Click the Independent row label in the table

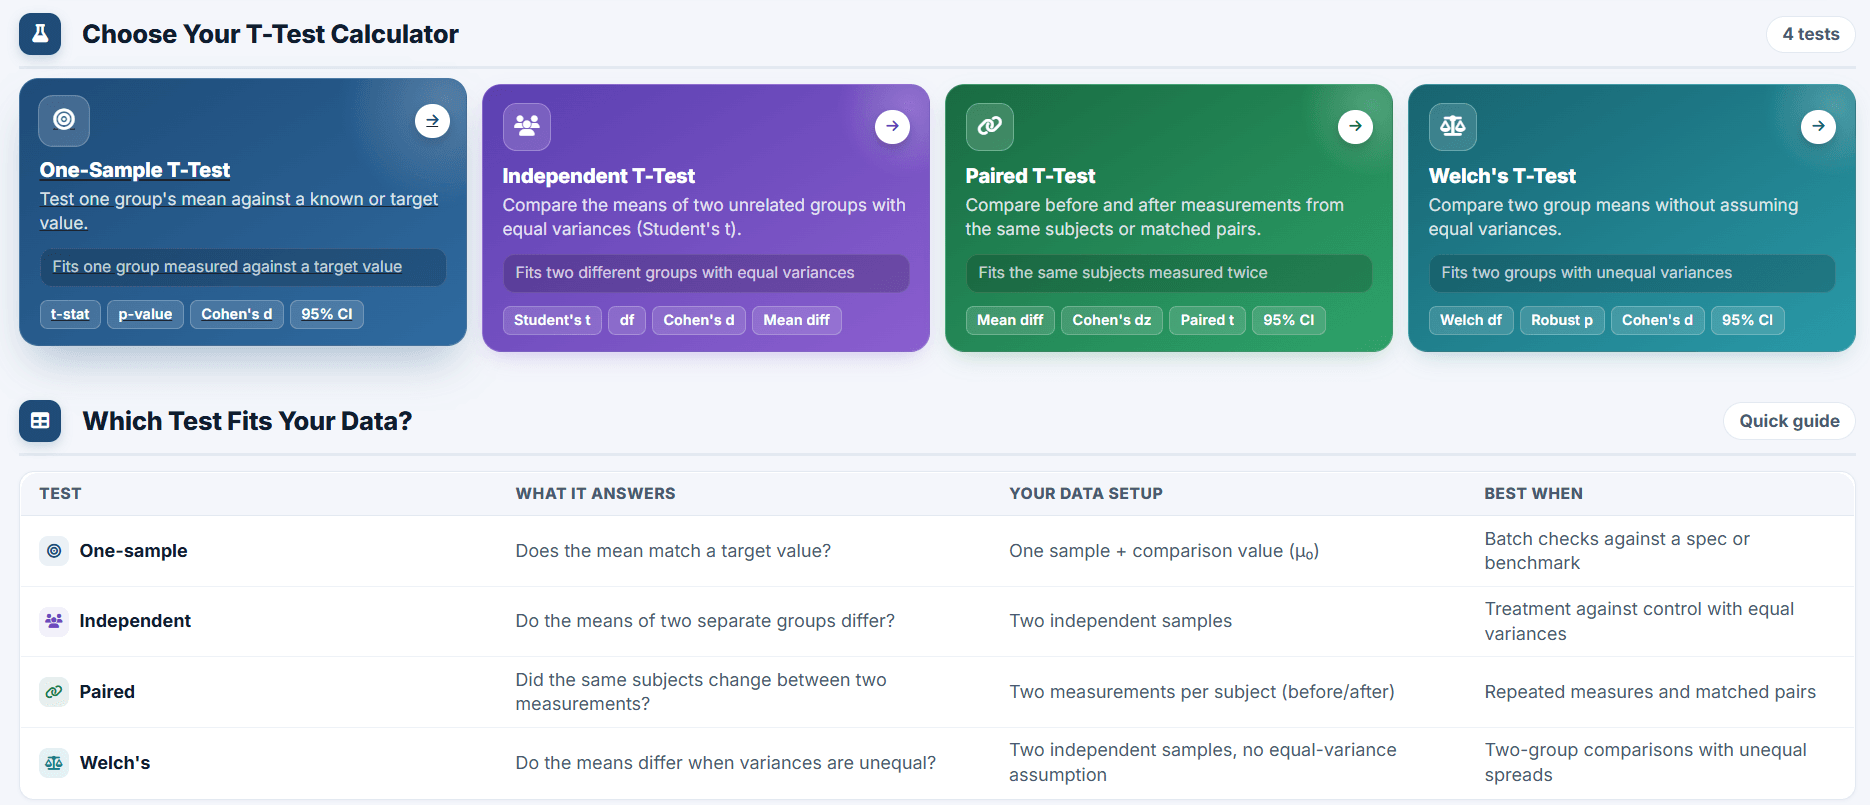135,621
